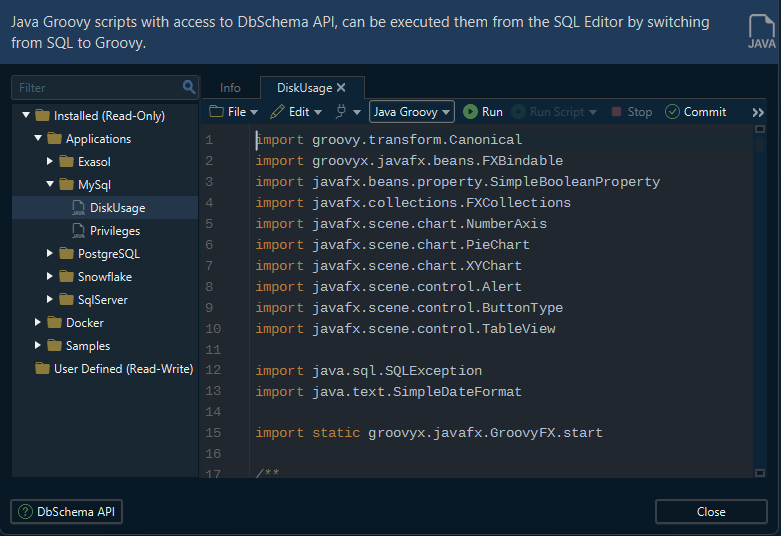This screenshot has width=781, height=536.
Task: Click line number 10 in gutter
Action: (213, 329)
